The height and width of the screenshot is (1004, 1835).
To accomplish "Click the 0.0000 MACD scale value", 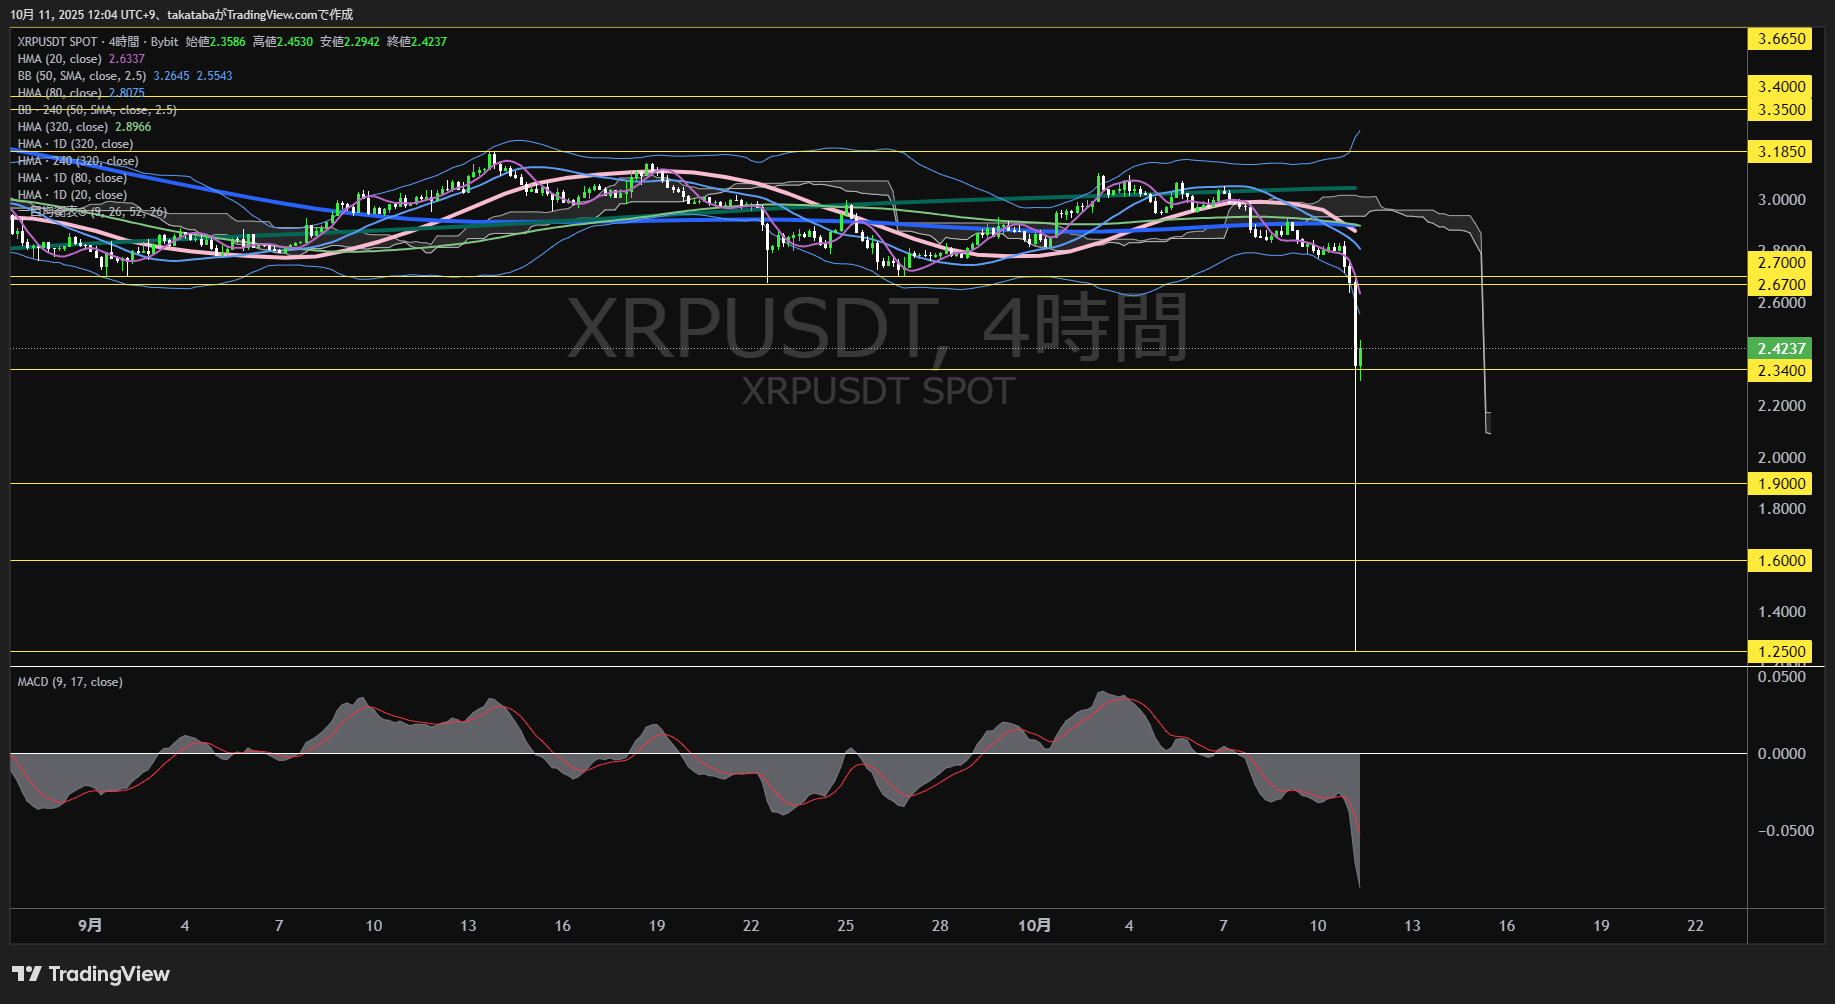I will 1781,754.
